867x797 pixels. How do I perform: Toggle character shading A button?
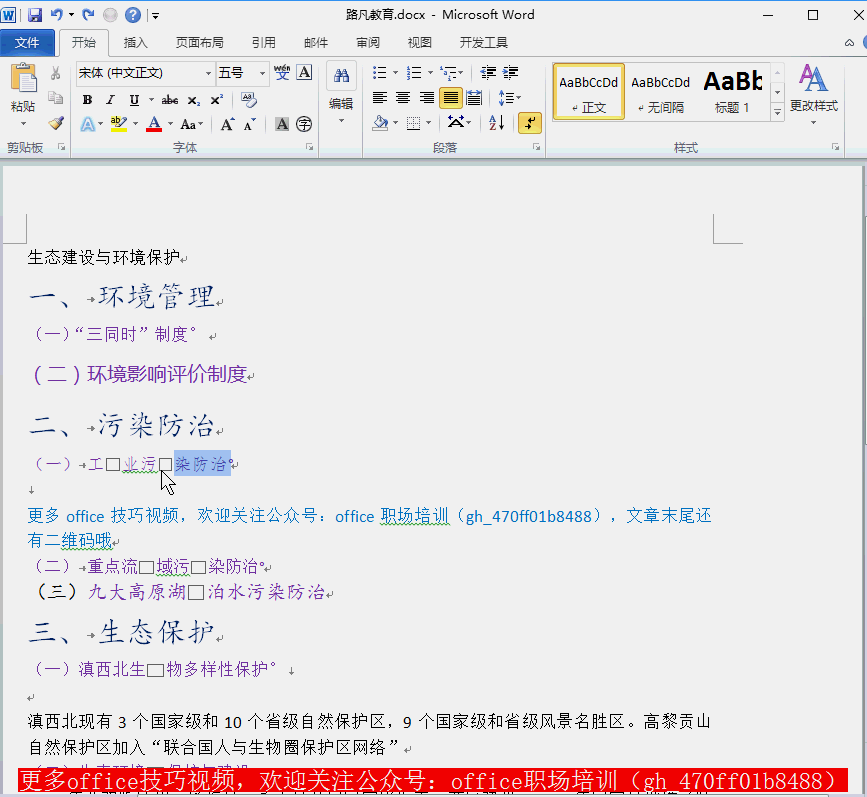click(282, 124)
